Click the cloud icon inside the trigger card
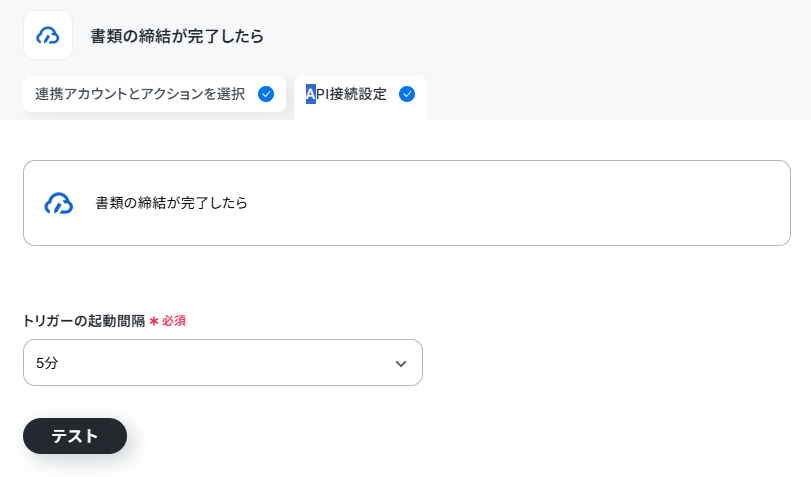This screenshot has width=811, height=477. pyautogui.click(x=58, y=203)
